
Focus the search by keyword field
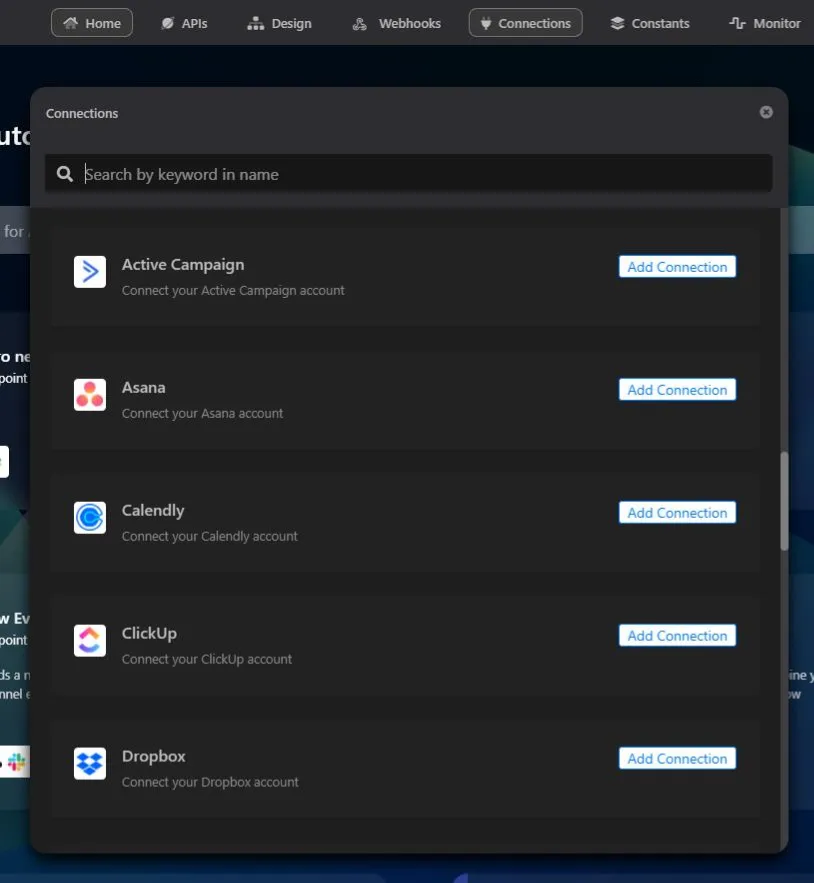tap(408, 174)
